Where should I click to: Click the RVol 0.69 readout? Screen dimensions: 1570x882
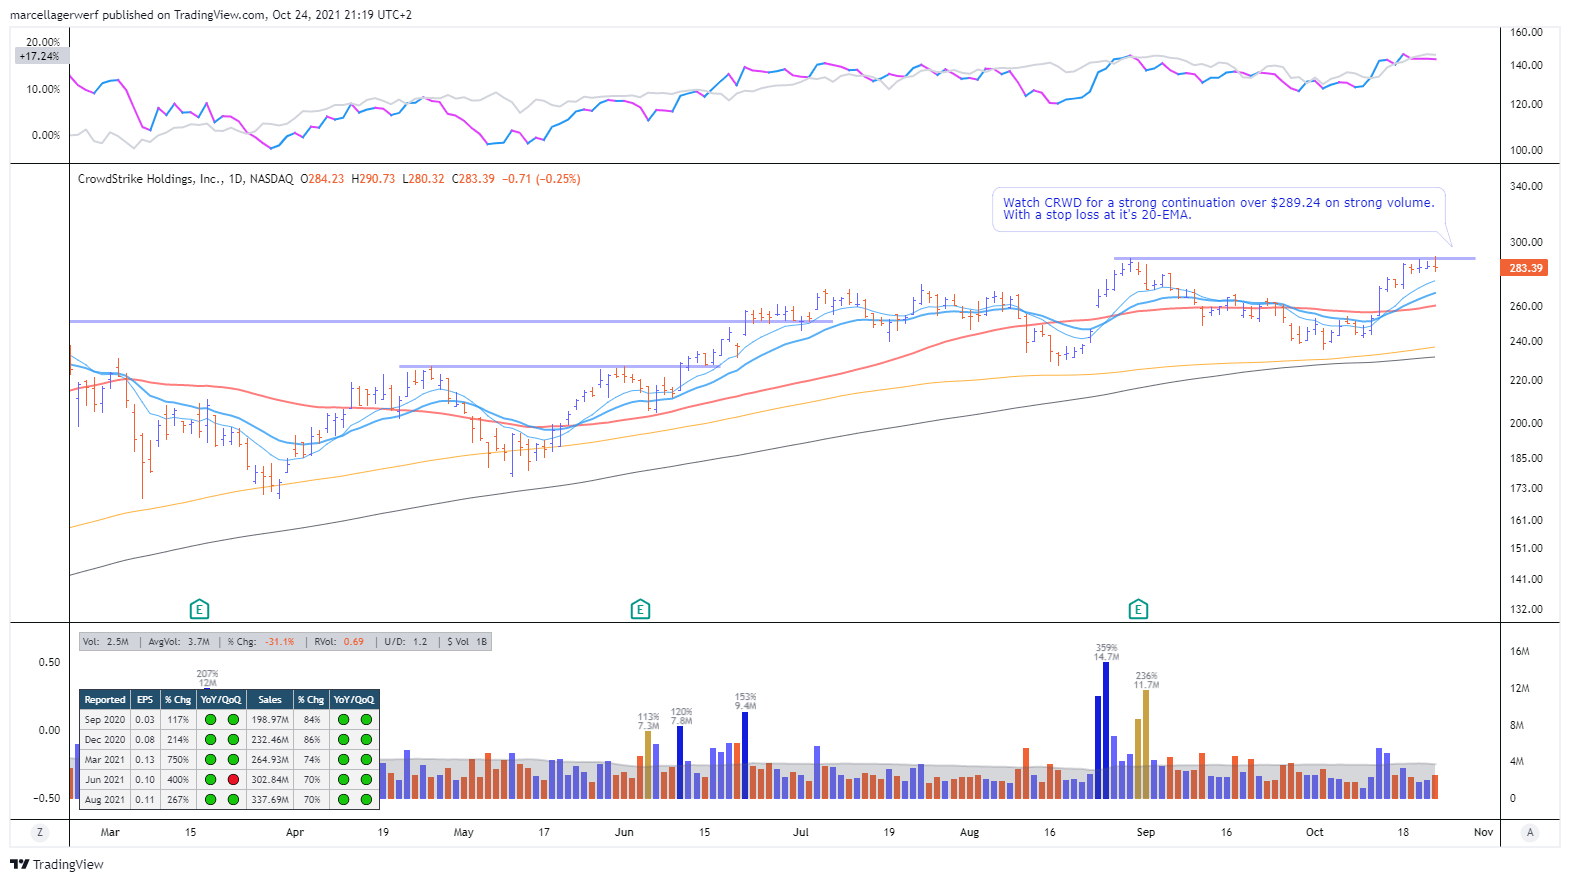[x=339, y=642]
